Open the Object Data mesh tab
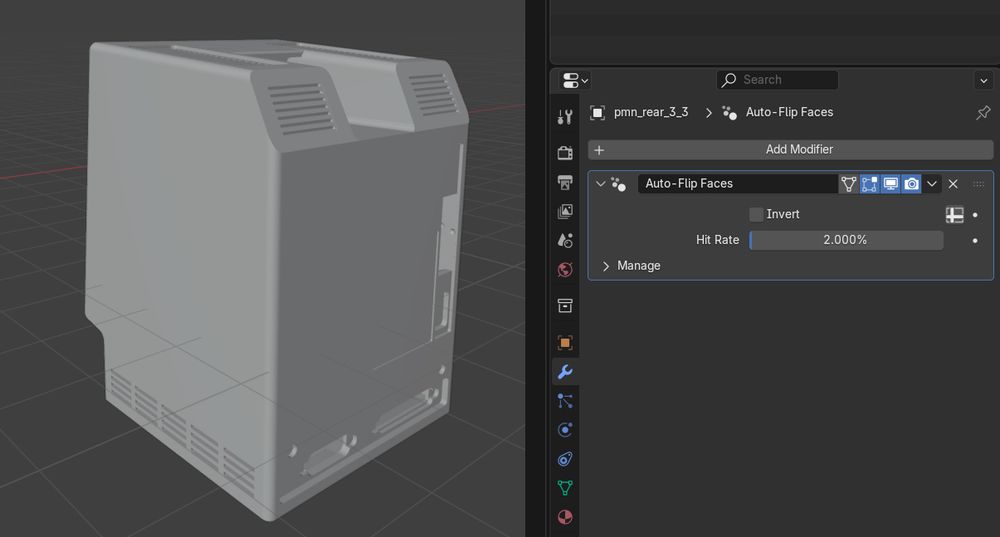 pos(565,488)
